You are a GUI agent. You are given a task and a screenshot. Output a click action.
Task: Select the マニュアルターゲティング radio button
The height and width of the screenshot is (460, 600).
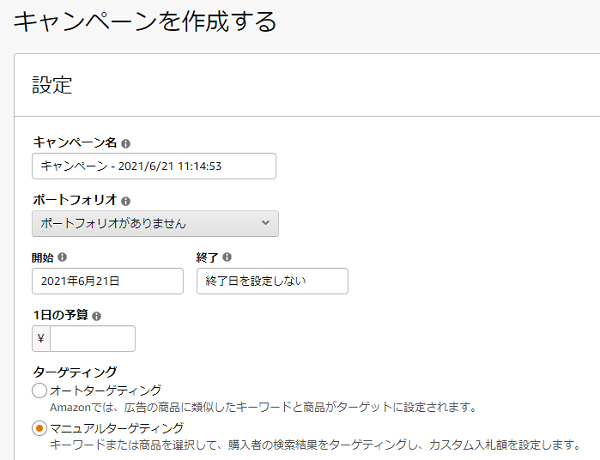pos(40,428)
